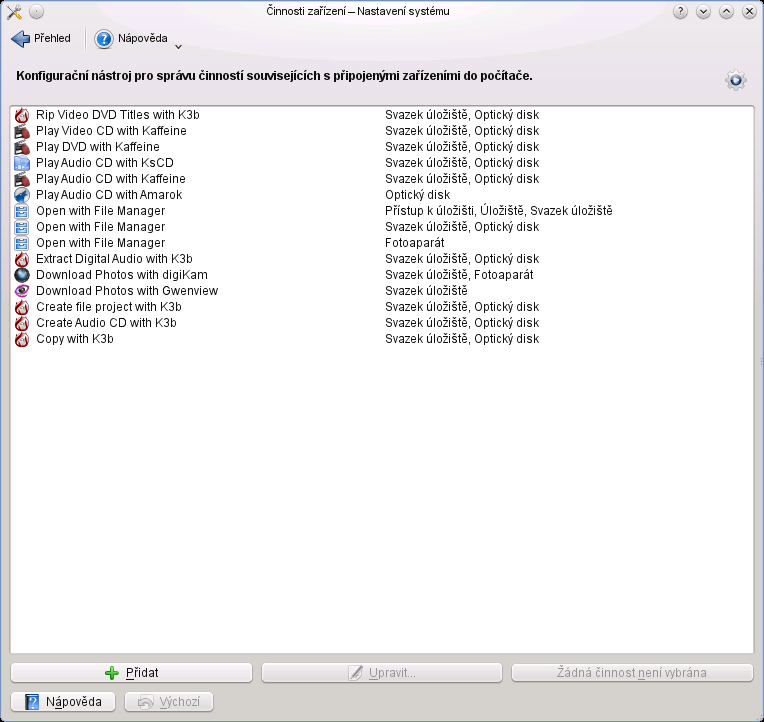Image resolution: width=764 pixels, height=722 pixels.
Task: Click the question-mark help button in the title bar
Action: (x=680, y=12)
